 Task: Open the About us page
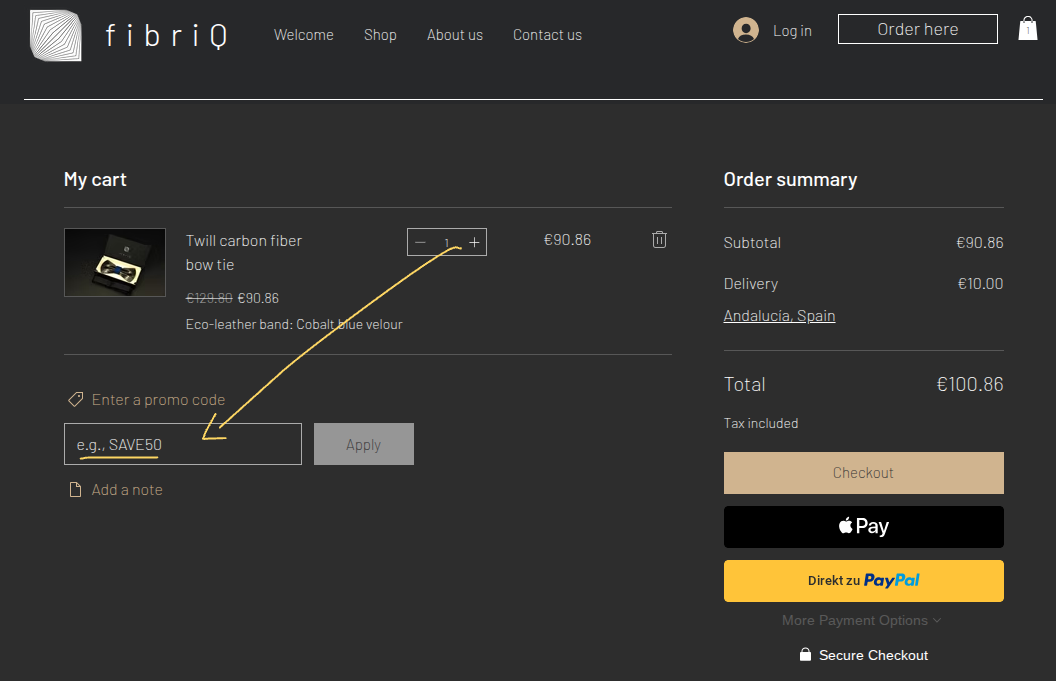coord(455,35)
